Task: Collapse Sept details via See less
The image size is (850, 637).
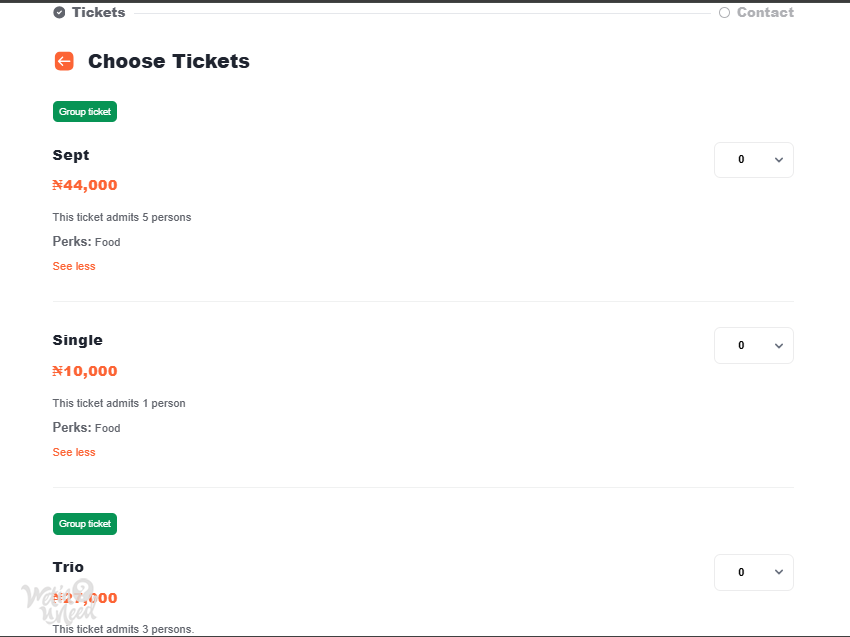Action: pyautogui.click(x=74, y=266)
